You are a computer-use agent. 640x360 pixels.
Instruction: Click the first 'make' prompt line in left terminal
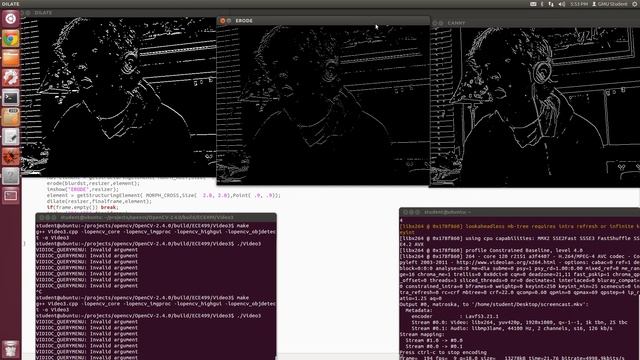click(142, 226)
